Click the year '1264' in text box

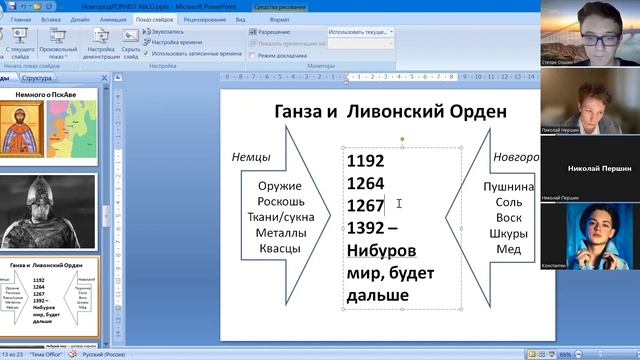point(365,183)
